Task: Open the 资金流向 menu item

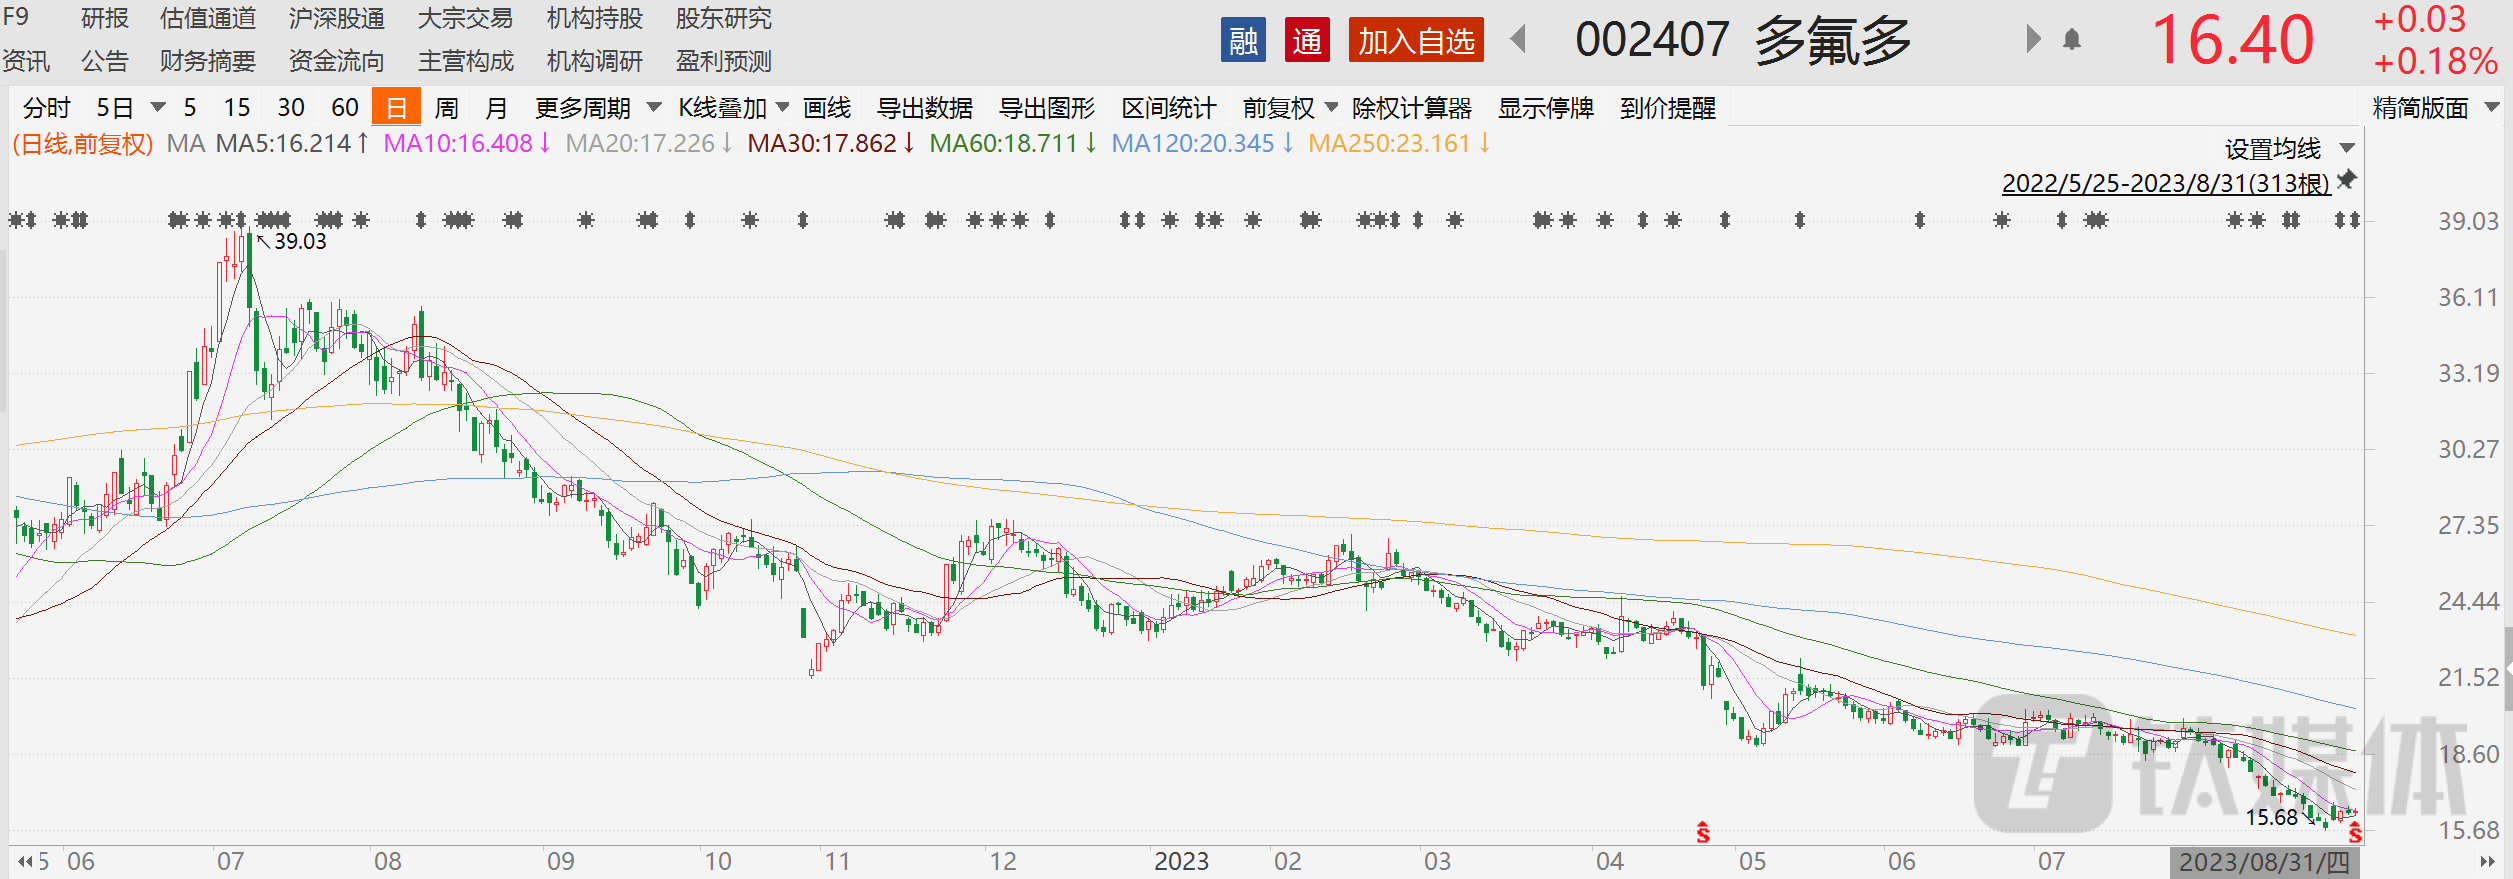Action: (336, 62)
